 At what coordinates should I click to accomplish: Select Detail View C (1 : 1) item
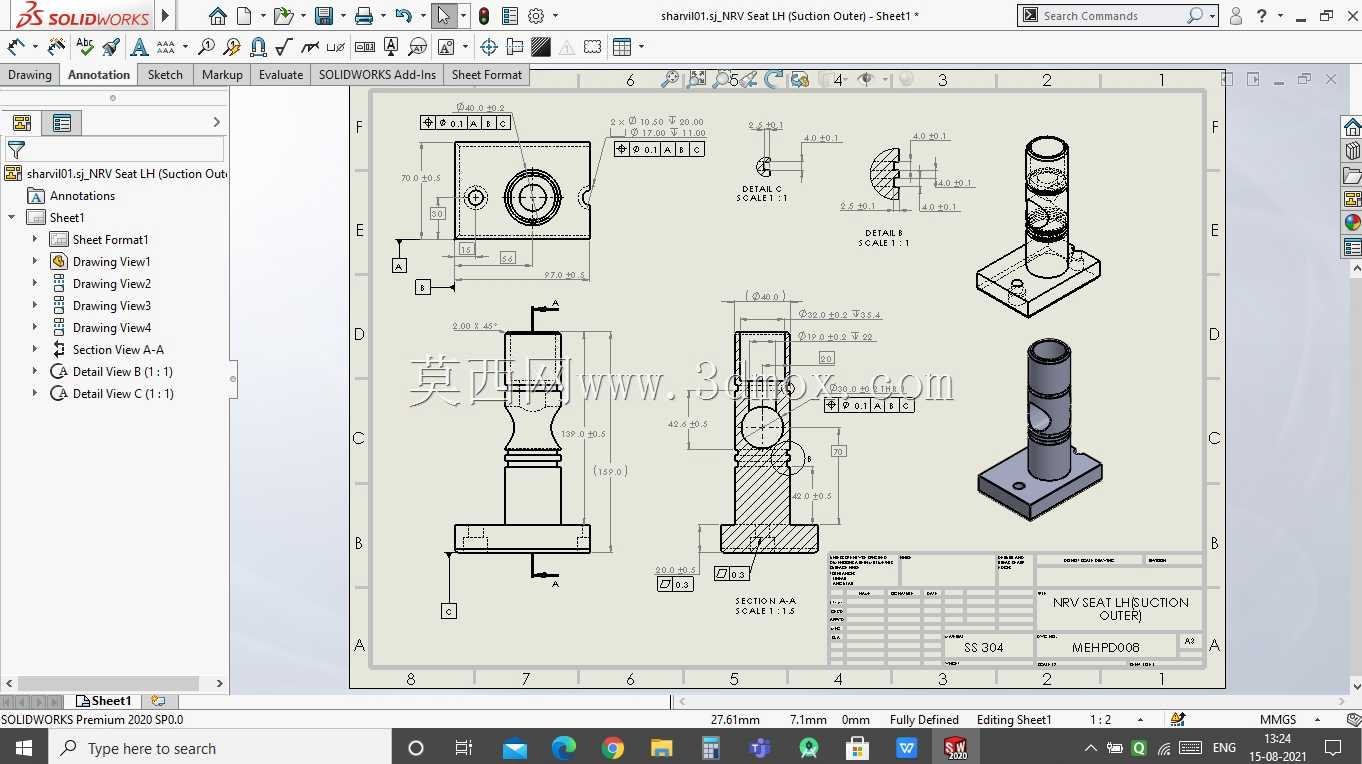click(123, 394)
